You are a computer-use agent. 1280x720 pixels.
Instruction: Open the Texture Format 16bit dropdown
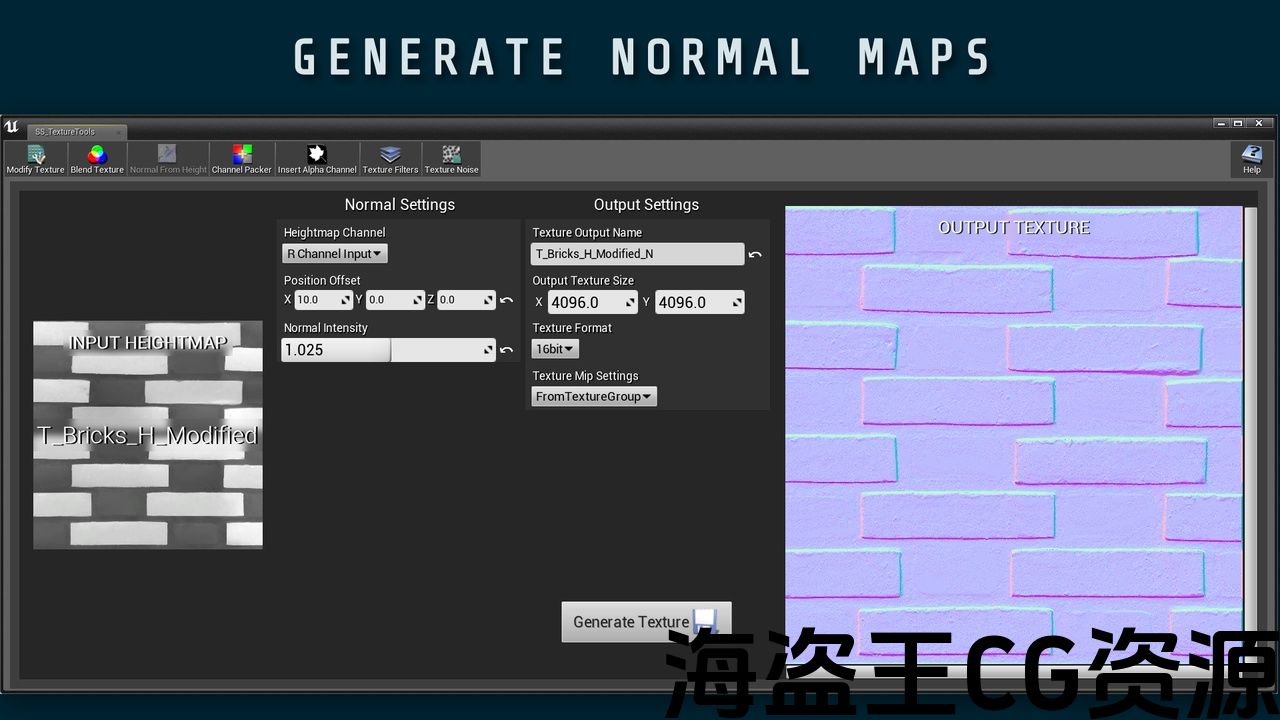tap(555, 349)
